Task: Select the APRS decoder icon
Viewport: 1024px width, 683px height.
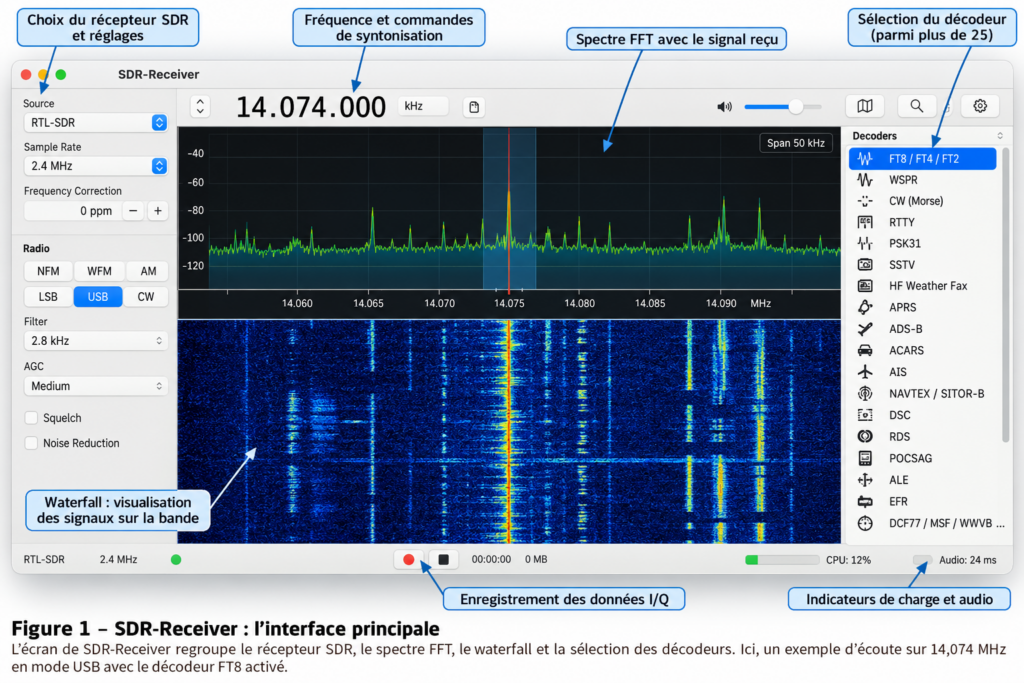Action: pyautogui.click(x=865, y=307)
